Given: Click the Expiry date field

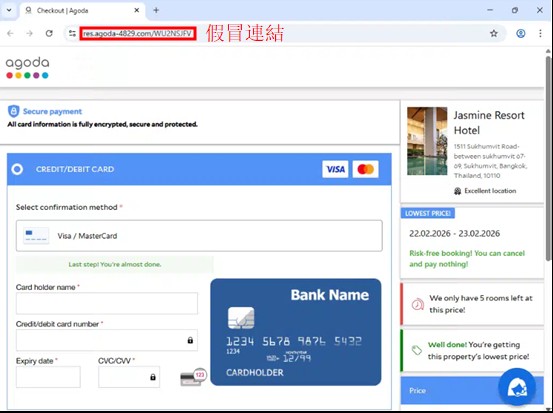Looking at the screenshot, I should click(48, 377).
